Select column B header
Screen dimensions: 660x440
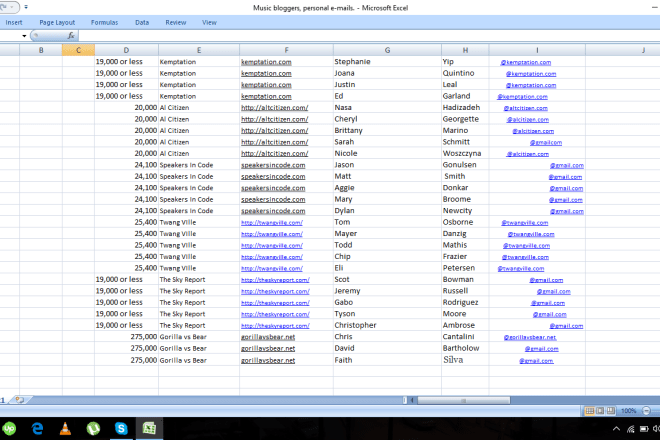pyautogui.click(x=41, y=50)
